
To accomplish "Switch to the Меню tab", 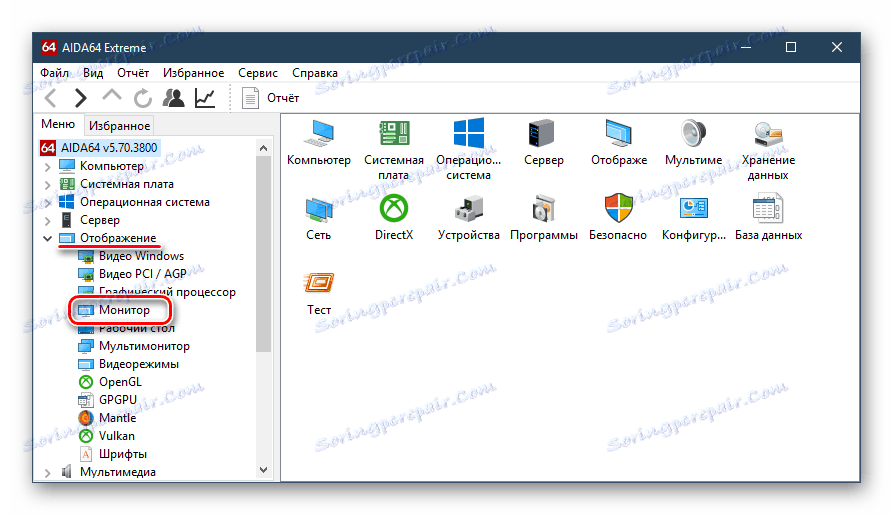I will 58,124.
